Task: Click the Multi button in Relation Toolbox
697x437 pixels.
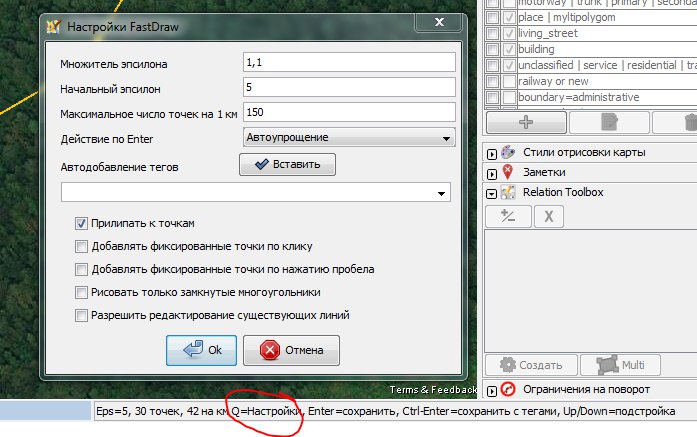Action: tap(621, 365)
